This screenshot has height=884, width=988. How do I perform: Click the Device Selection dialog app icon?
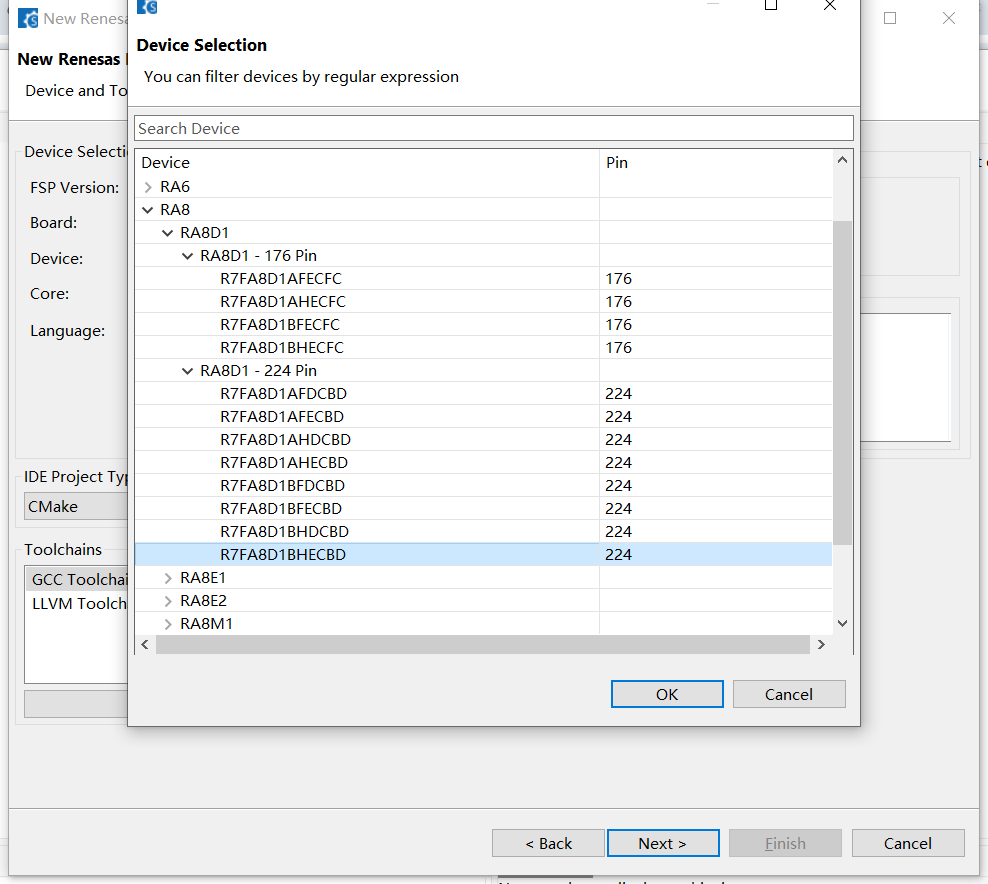pyautogui.click(x=147, y=6)
